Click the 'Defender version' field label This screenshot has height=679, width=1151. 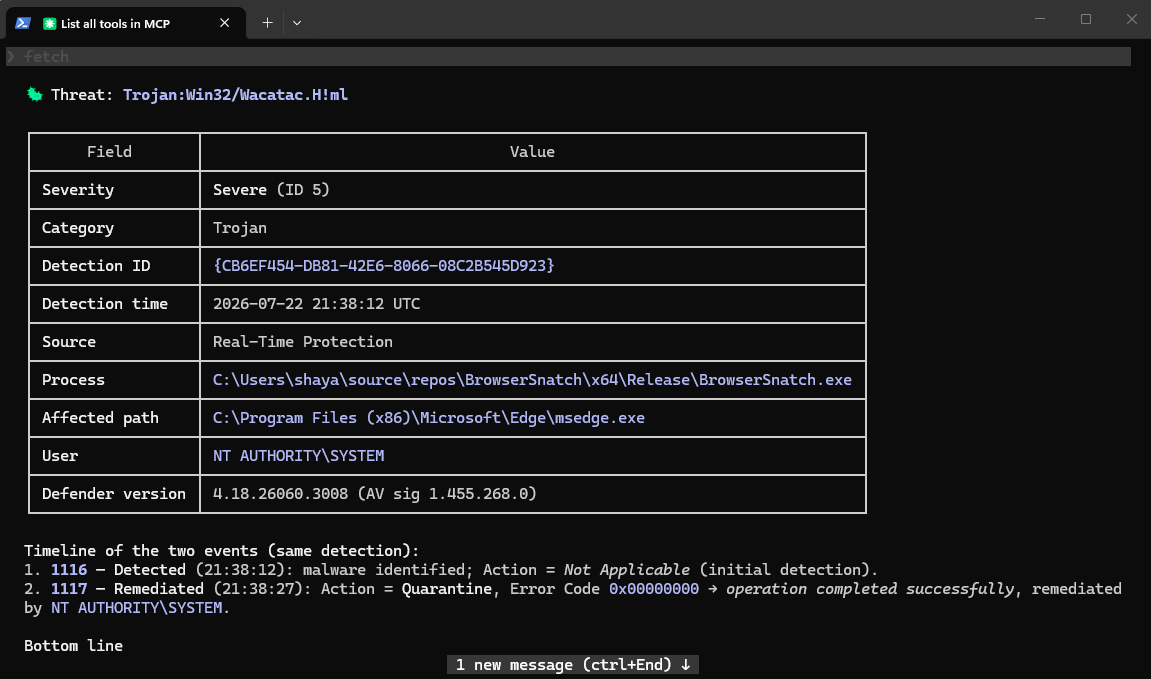tap(114, 494)
